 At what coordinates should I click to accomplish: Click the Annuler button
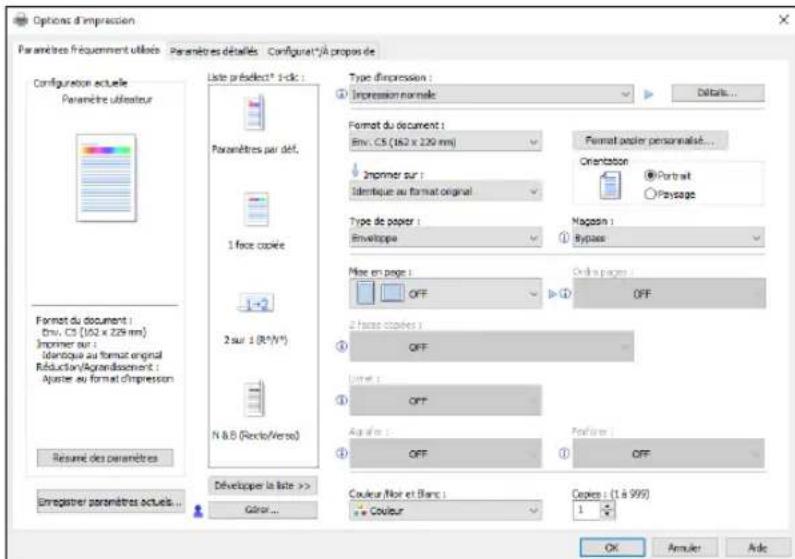point(684,547)
